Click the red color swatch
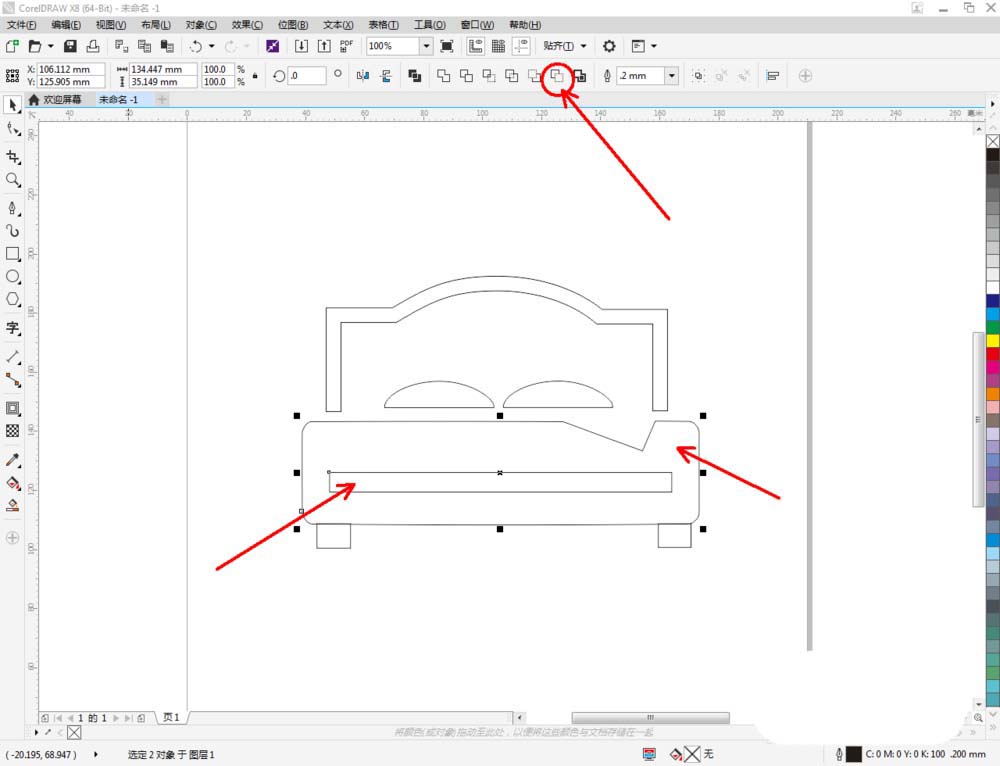 pos(992,354)
